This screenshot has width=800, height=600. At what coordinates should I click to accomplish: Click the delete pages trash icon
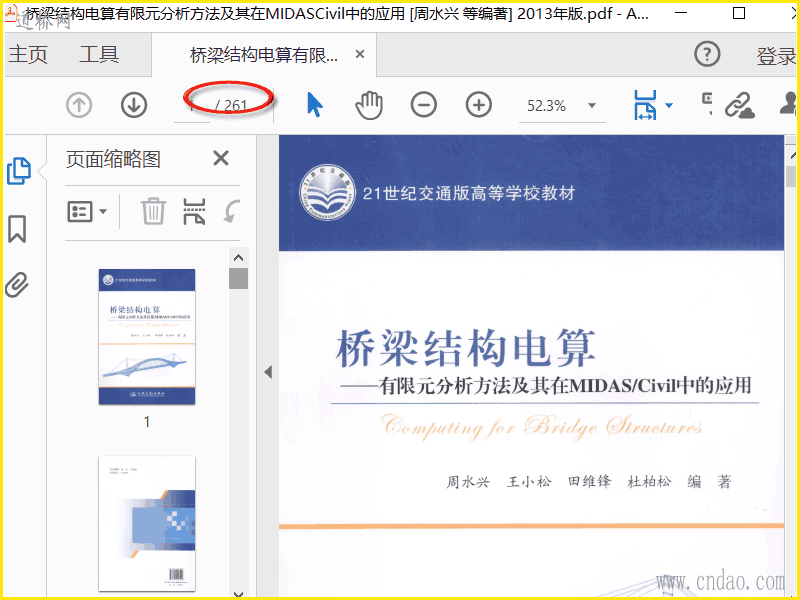coord(153,211)
